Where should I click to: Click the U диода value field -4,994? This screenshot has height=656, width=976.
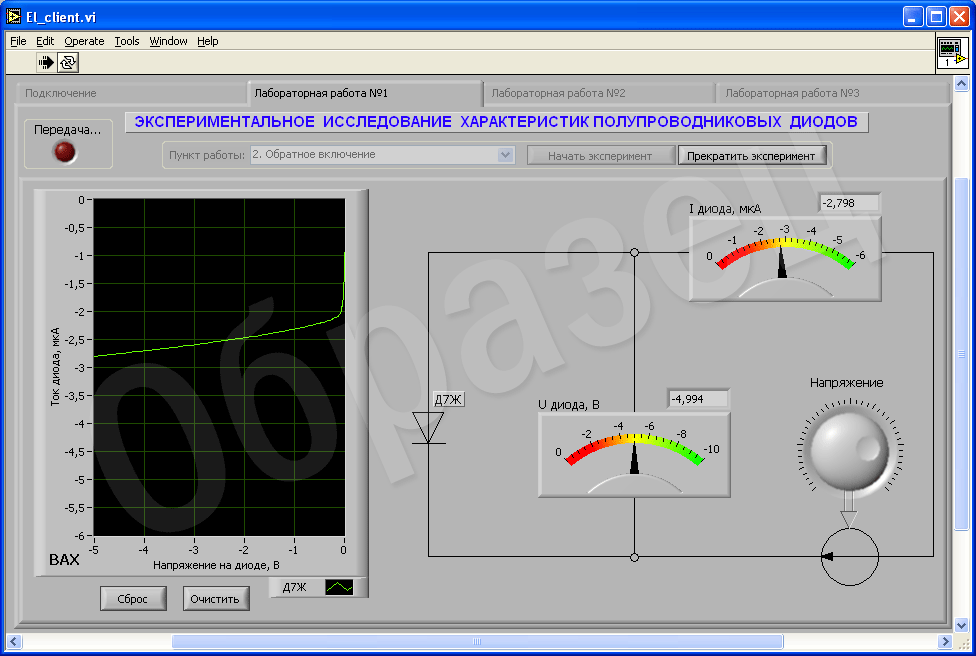pos(698,399)
